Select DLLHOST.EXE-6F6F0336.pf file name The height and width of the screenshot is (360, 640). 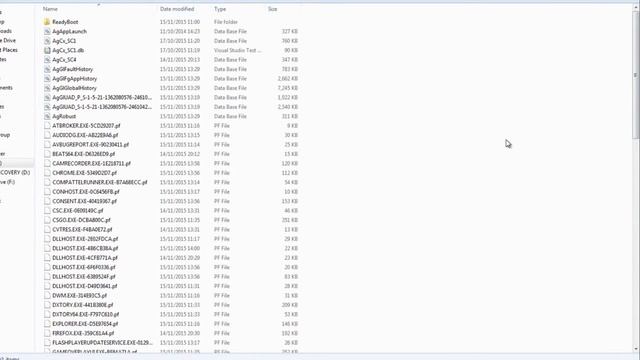pos(84,267)
